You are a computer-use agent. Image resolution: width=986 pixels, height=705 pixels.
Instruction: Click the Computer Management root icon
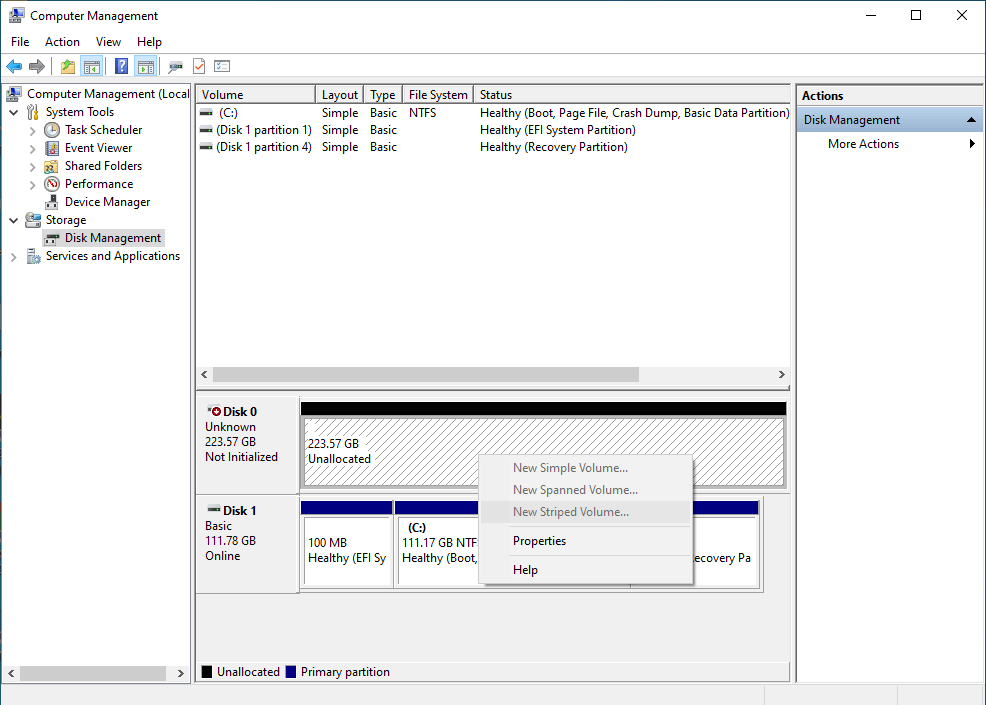[x=14, y=94]
